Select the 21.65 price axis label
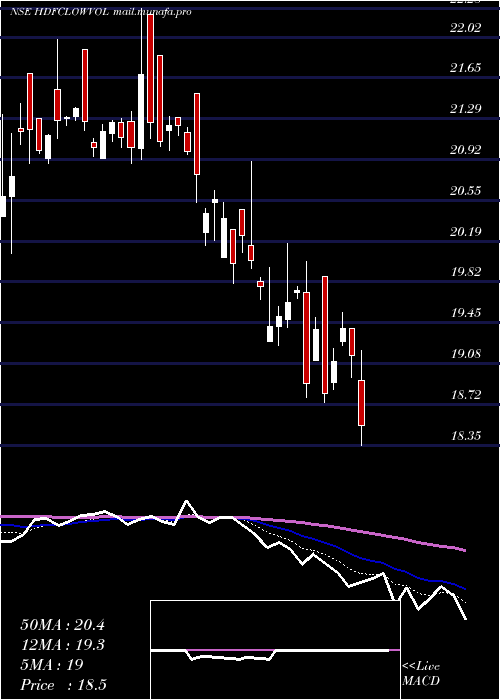This screenshot has height=700, width=500. click(466, 68)
